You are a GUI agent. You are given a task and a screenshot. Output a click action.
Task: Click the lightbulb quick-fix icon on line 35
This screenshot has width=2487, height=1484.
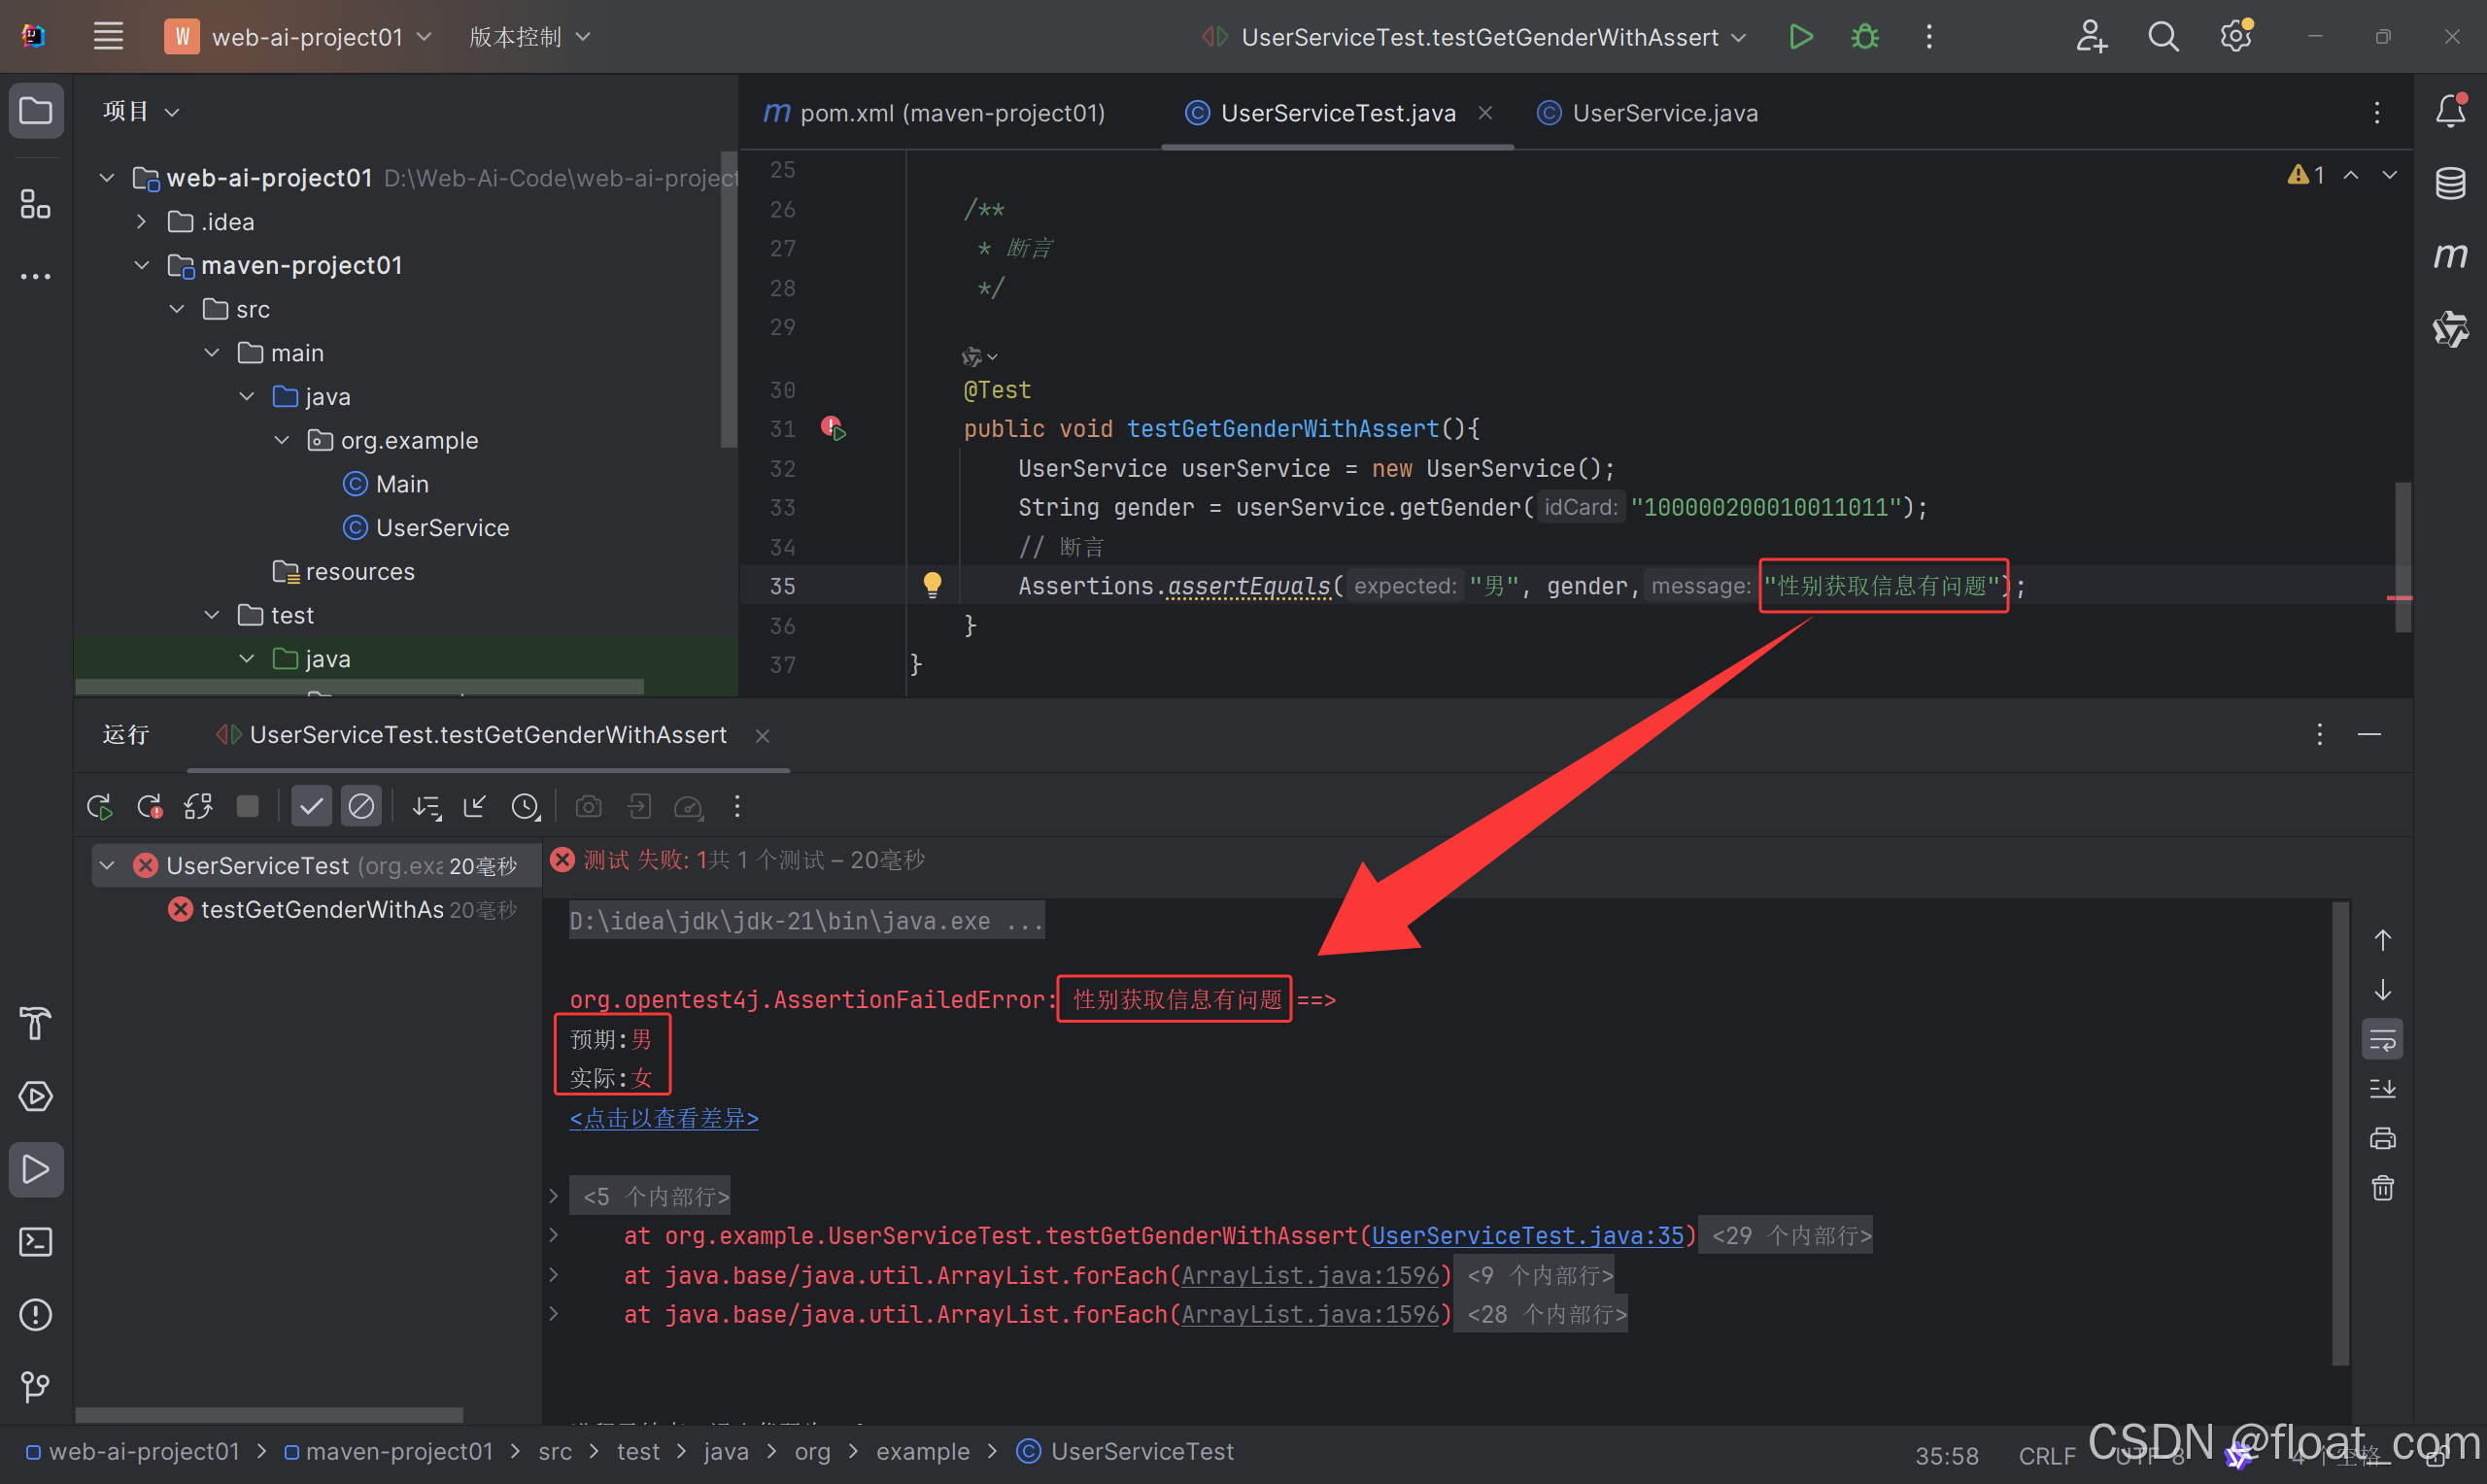[x=931, y=585]
